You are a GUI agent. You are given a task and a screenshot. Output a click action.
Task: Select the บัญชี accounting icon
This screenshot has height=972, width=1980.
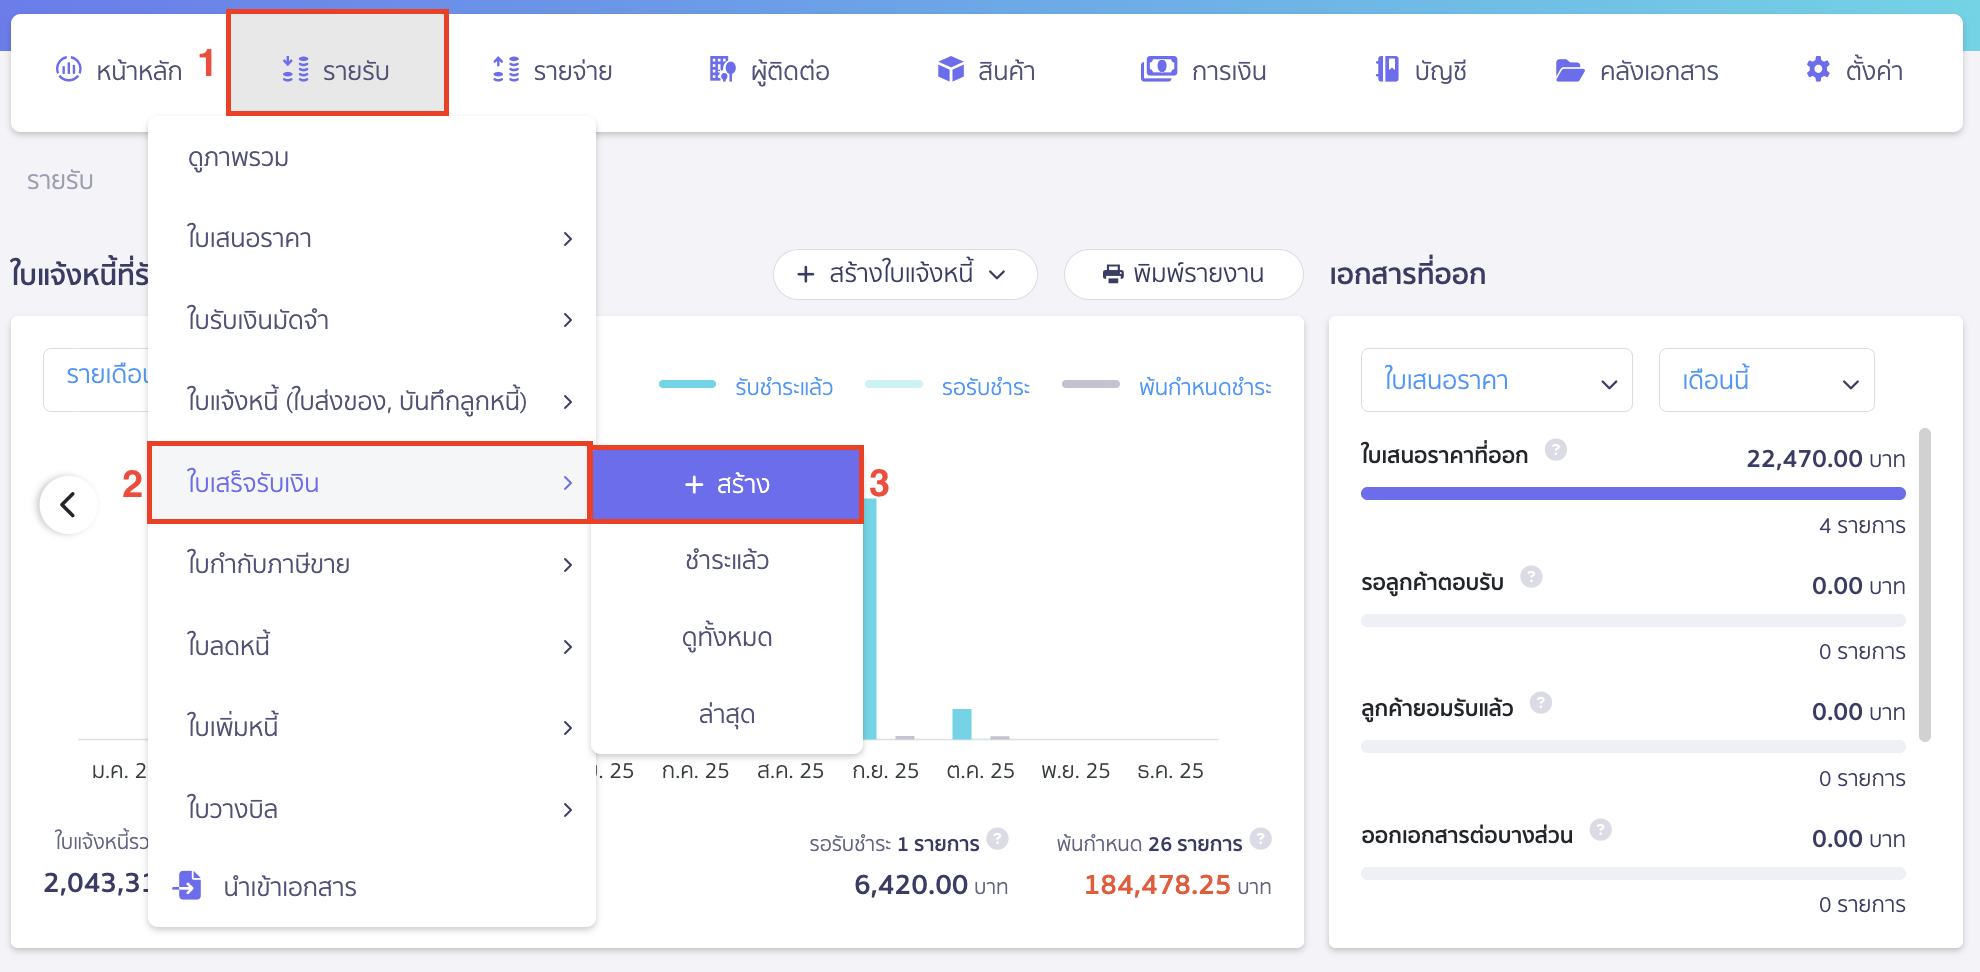(1385, 70)
